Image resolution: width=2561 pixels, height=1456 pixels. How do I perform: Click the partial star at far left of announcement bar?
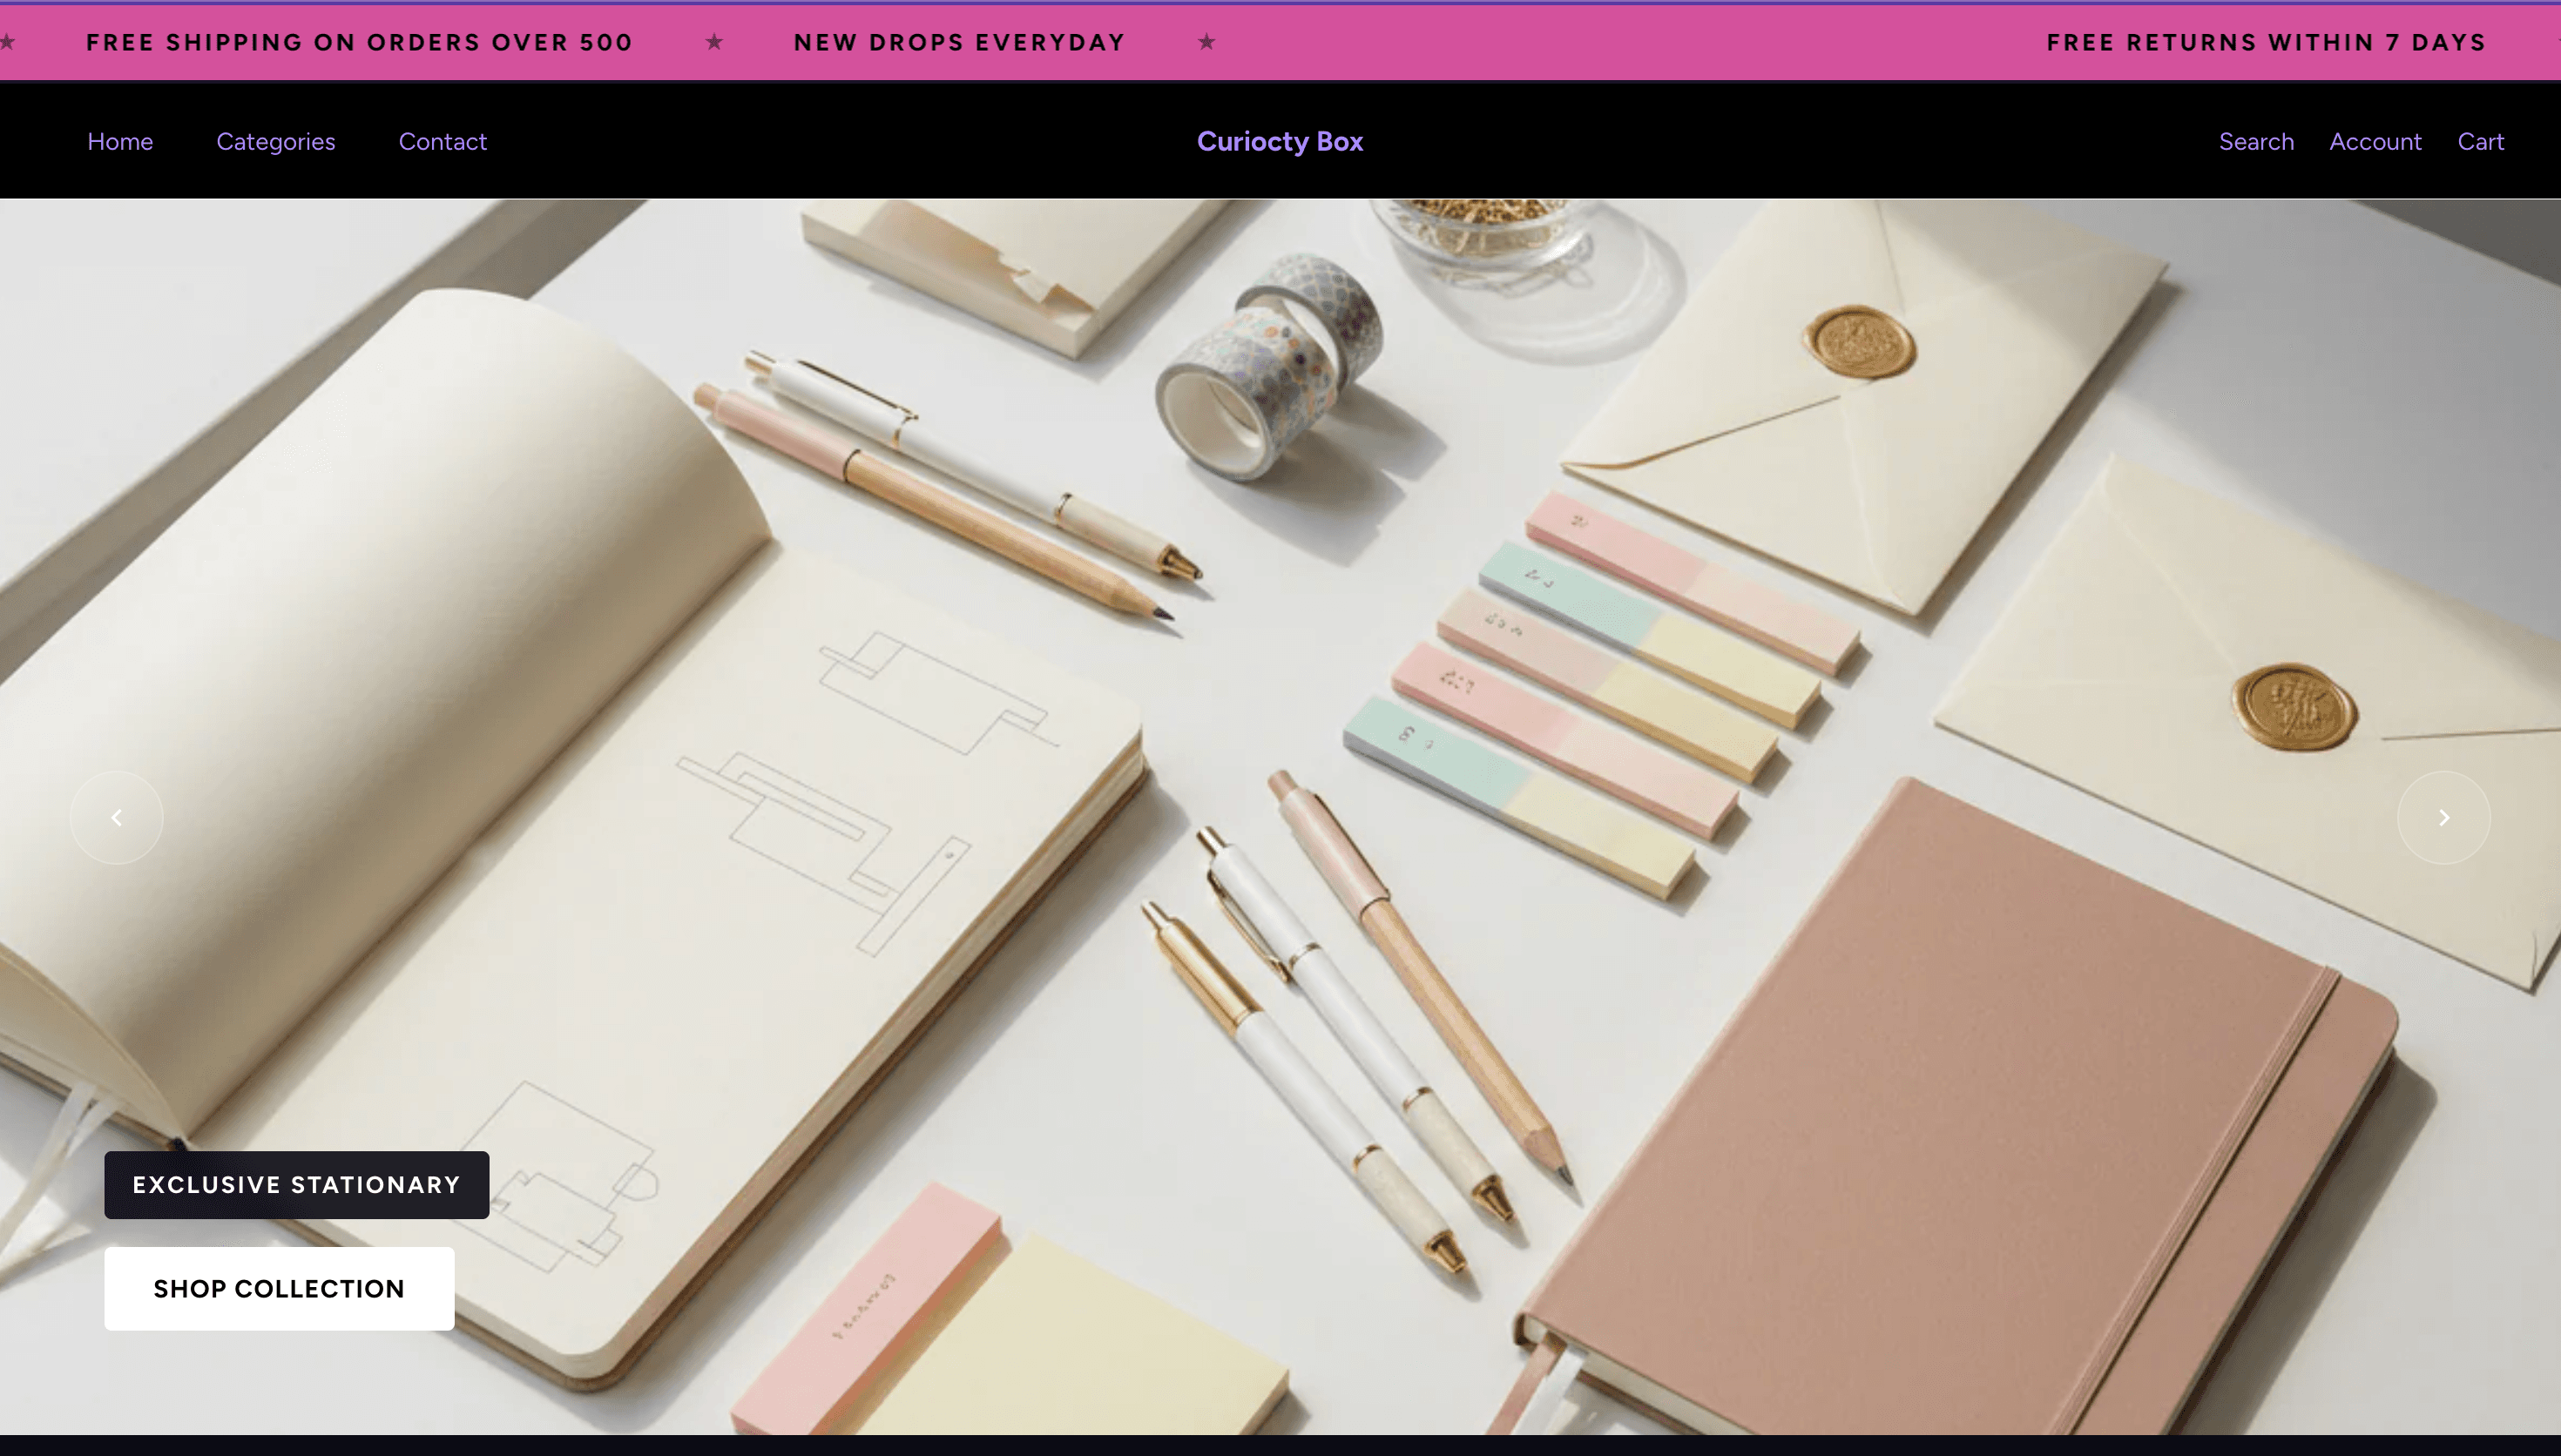[x=6, y=42]
